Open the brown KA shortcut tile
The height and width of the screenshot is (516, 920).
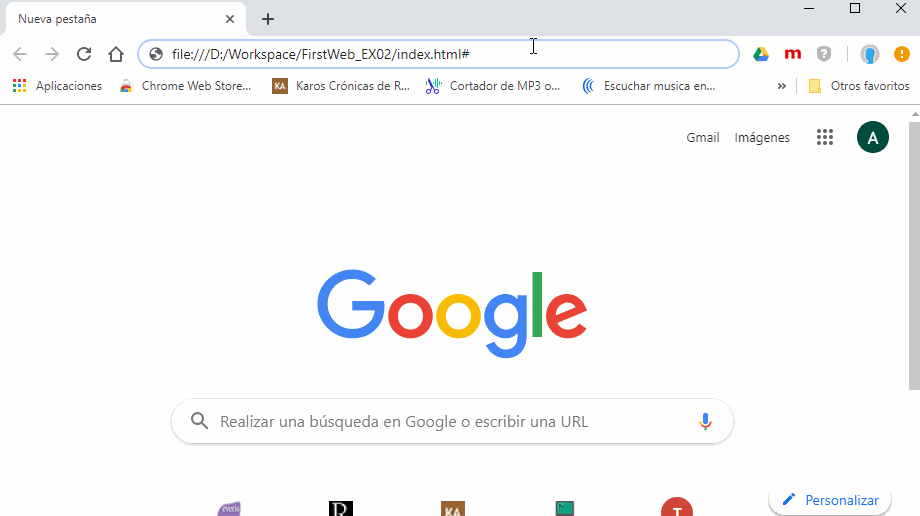pos(453,508)
